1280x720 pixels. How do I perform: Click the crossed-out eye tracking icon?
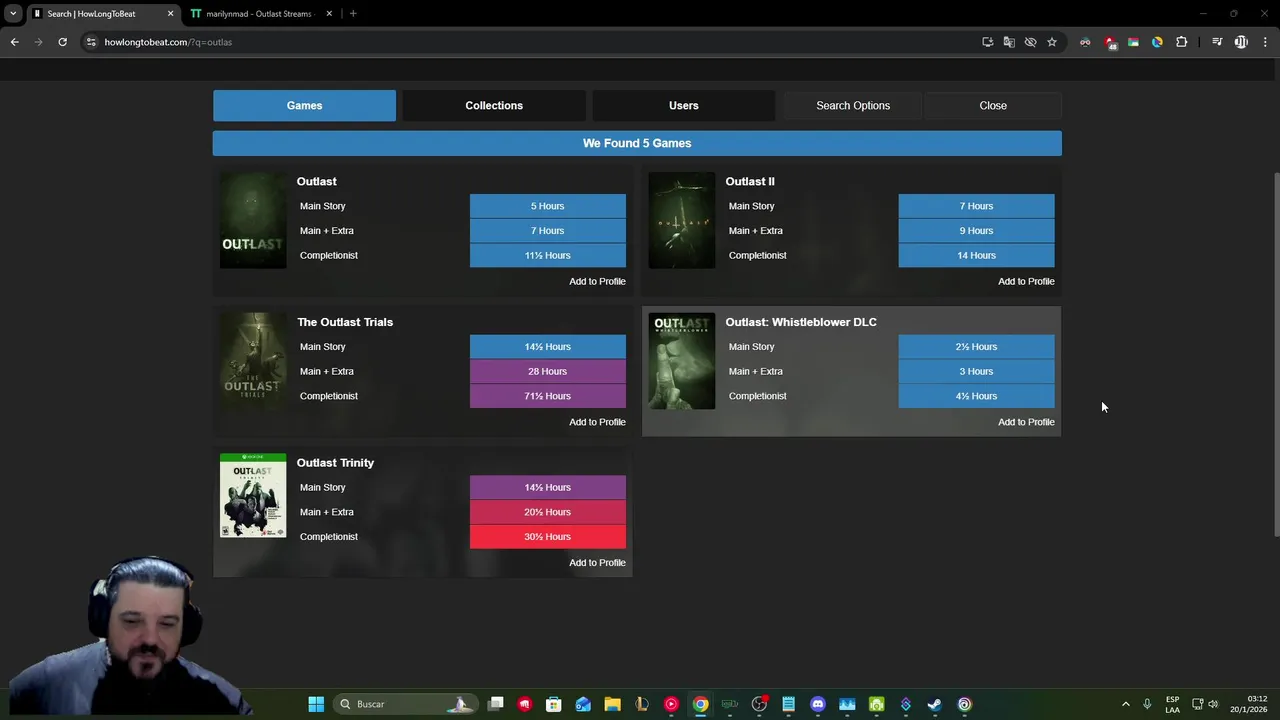click(1030, 42)
